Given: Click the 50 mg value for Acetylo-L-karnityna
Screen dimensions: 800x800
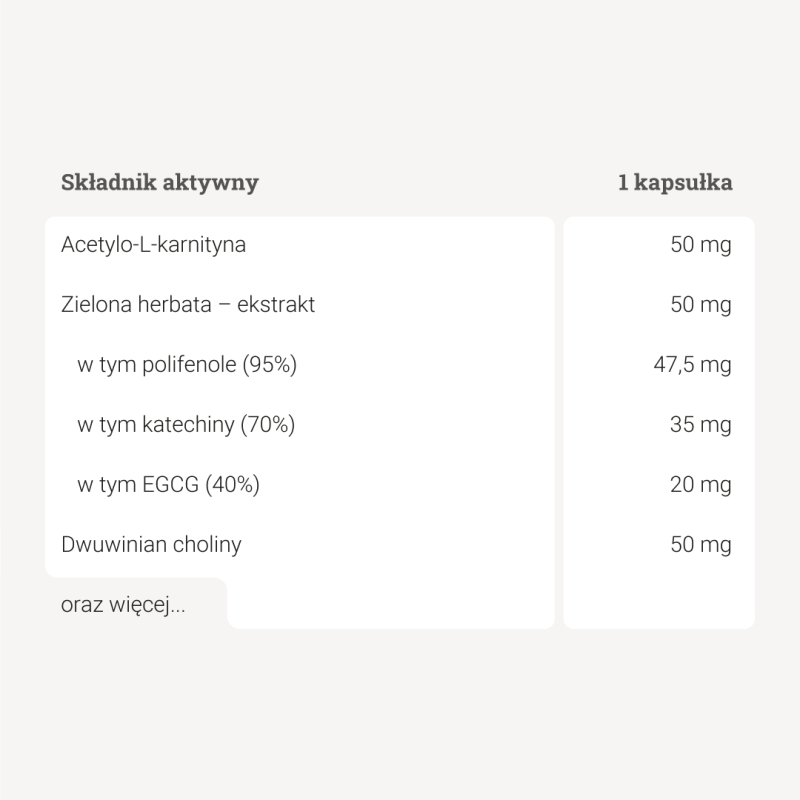Looking at the screenshot, I should 700,244.
